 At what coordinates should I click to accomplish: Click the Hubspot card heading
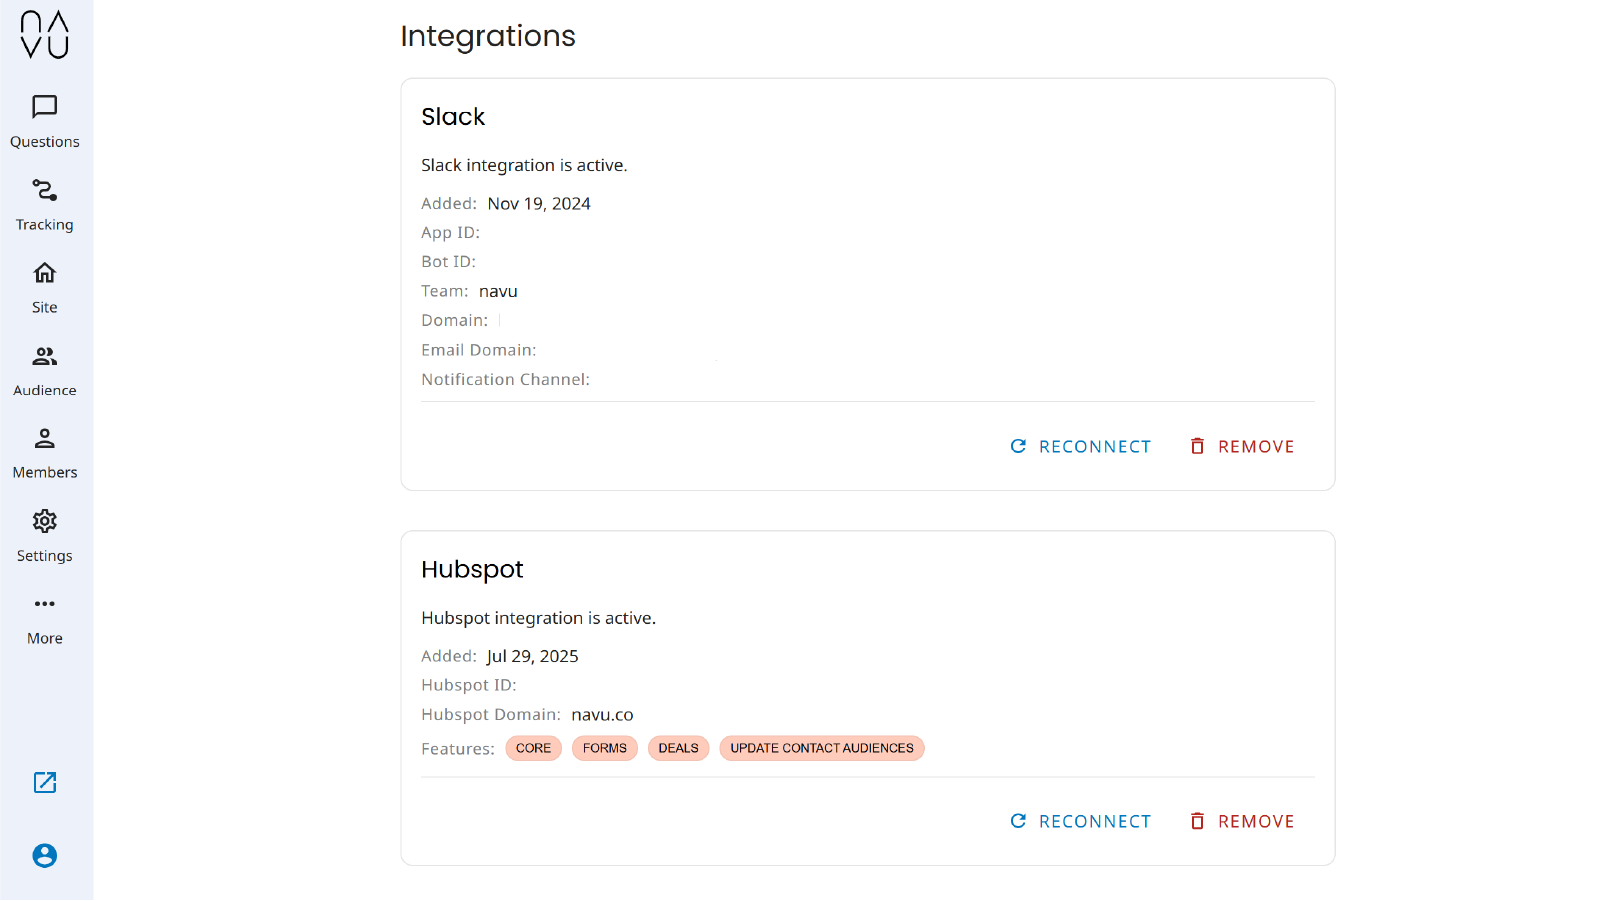tap(472, 570)
